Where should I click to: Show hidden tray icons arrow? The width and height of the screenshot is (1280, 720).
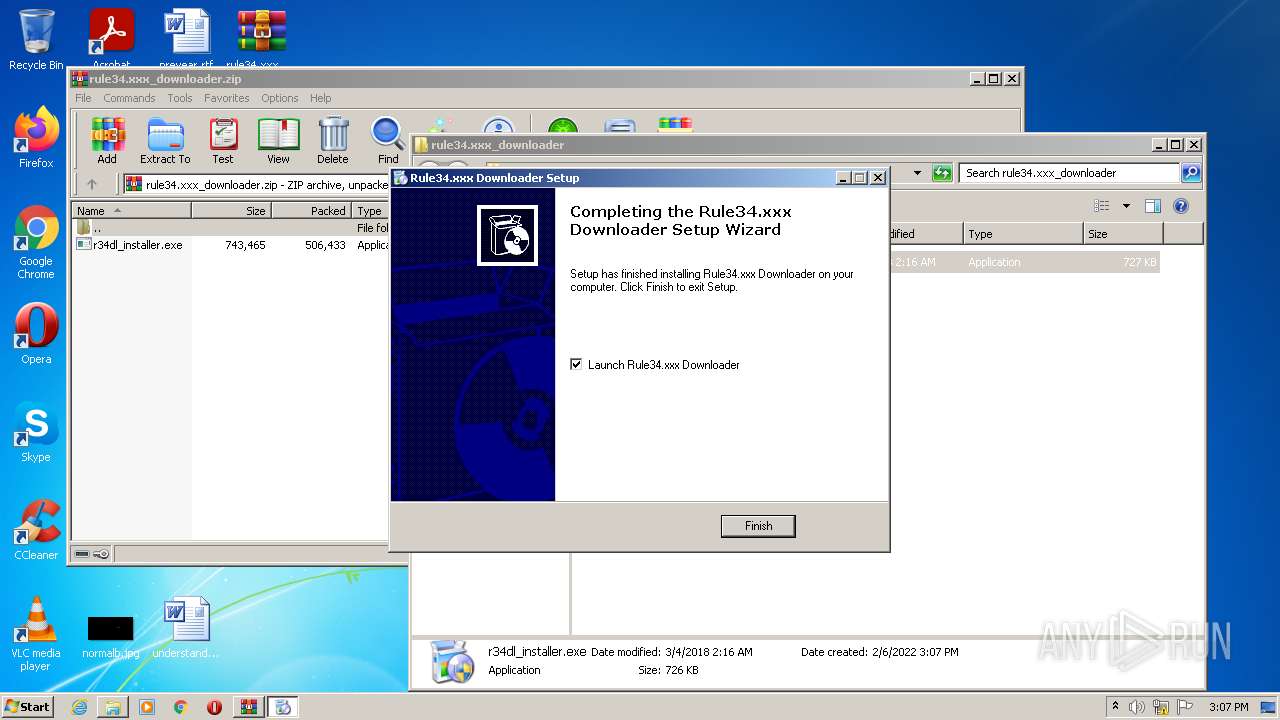tap(1115, 707)
